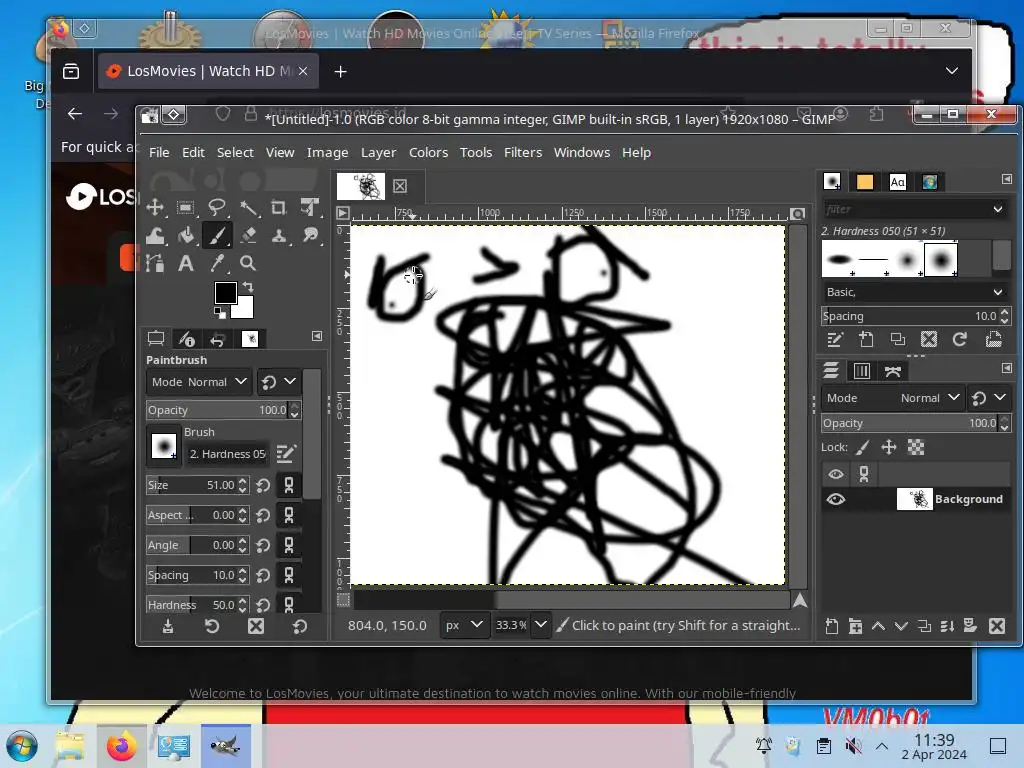Close the LosMovies Firefox tab

click(x=303, y=71)
